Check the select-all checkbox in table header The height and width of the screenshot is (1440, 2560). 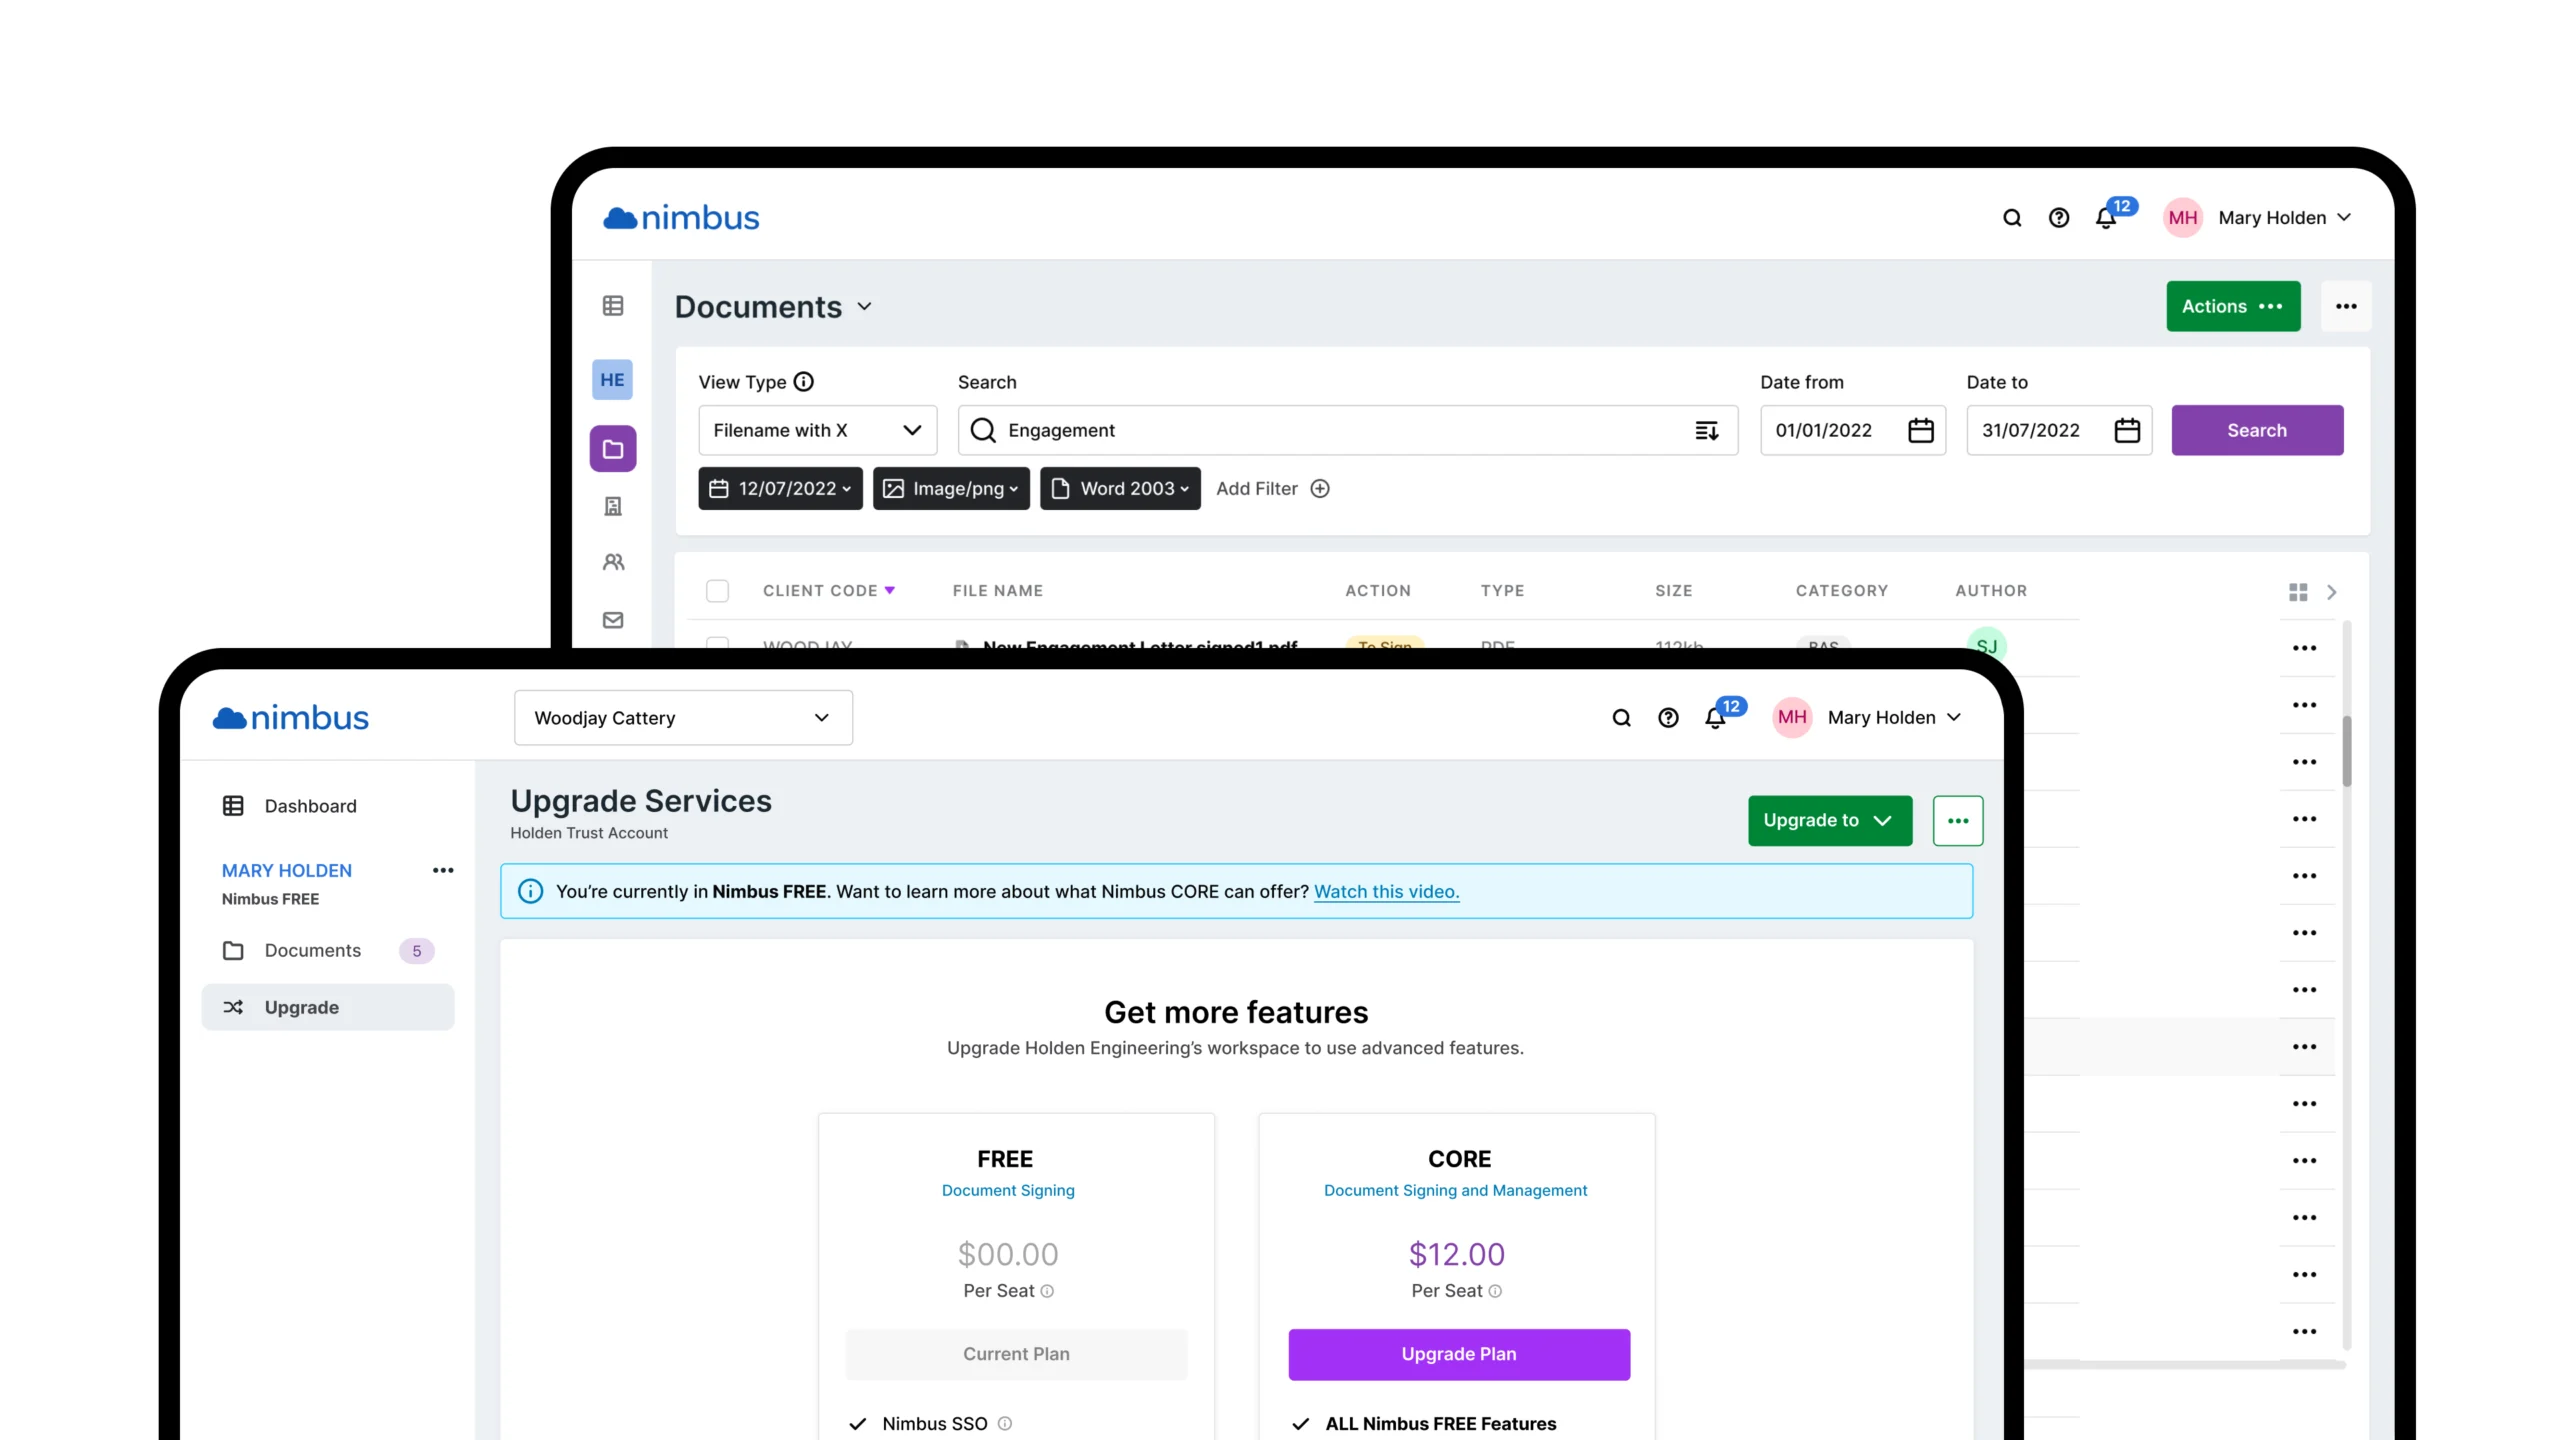tap(717, 591)
